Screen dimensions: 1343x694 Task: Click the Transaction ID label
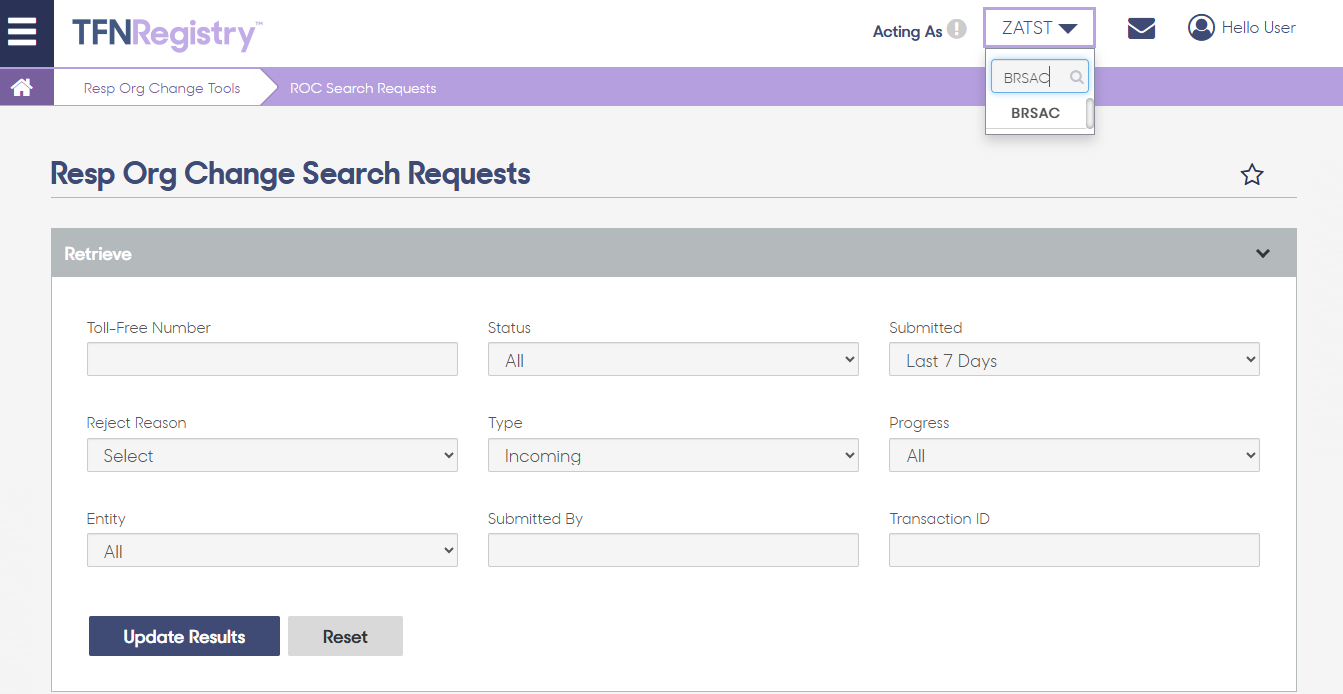(939, 519)
